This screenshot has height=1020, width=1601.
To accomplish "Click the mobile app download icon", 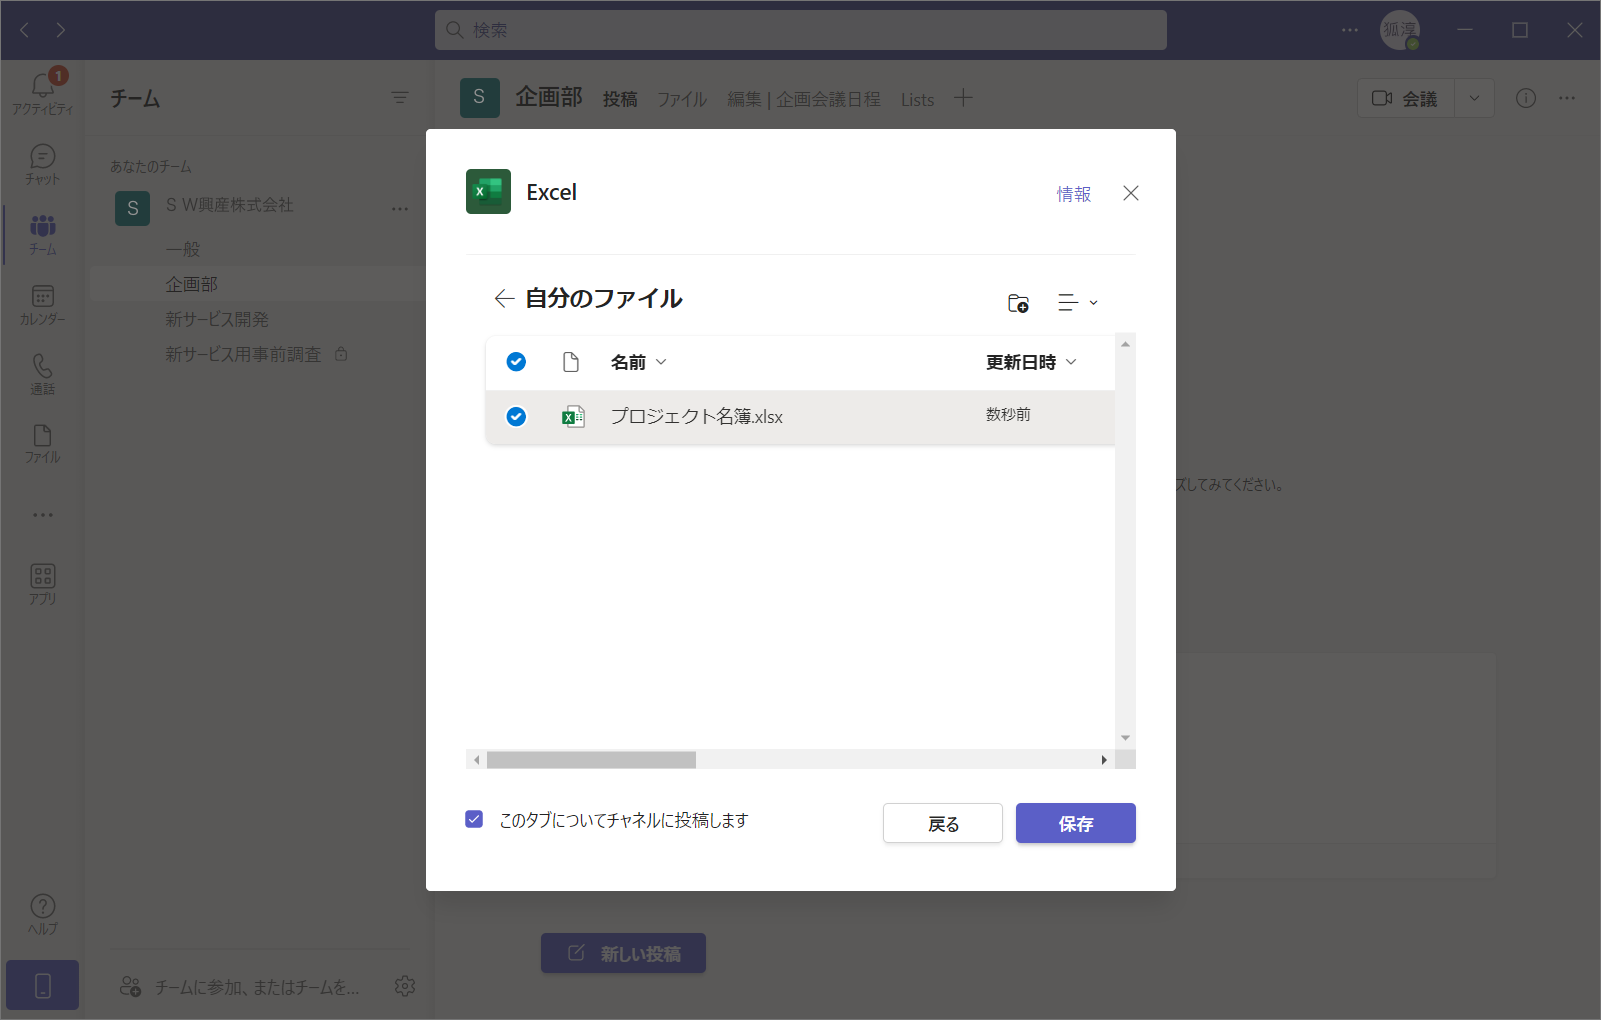I will click(x=42, y=986).
